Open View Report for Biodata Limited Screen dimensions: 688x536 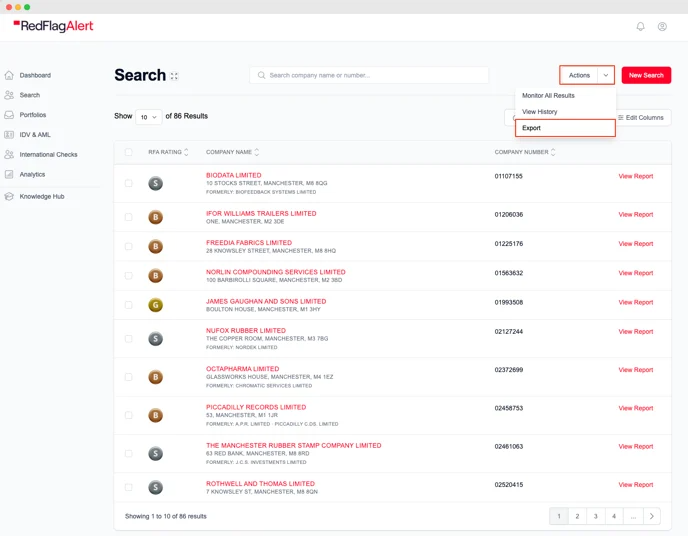(636, 176)
